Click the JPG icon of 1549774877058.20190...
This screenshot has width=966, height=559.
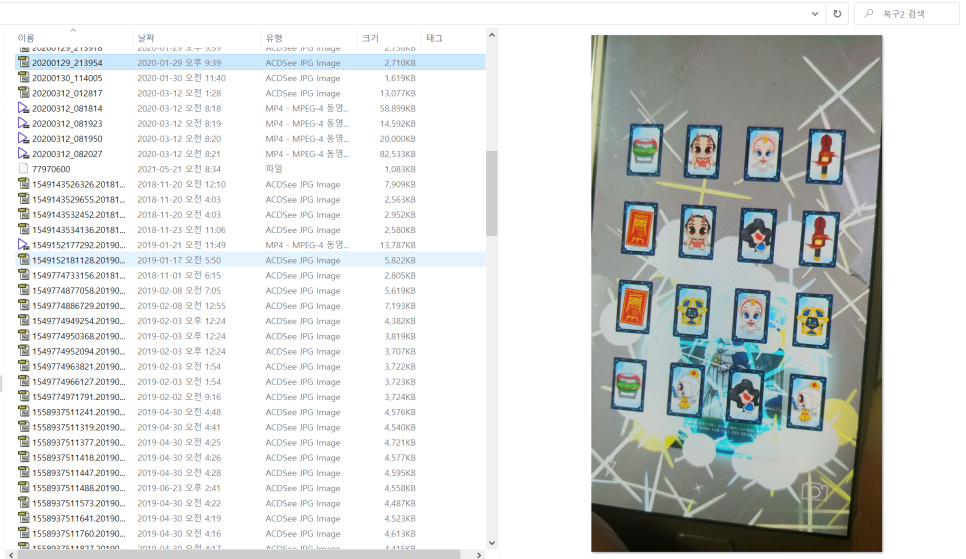23,290
